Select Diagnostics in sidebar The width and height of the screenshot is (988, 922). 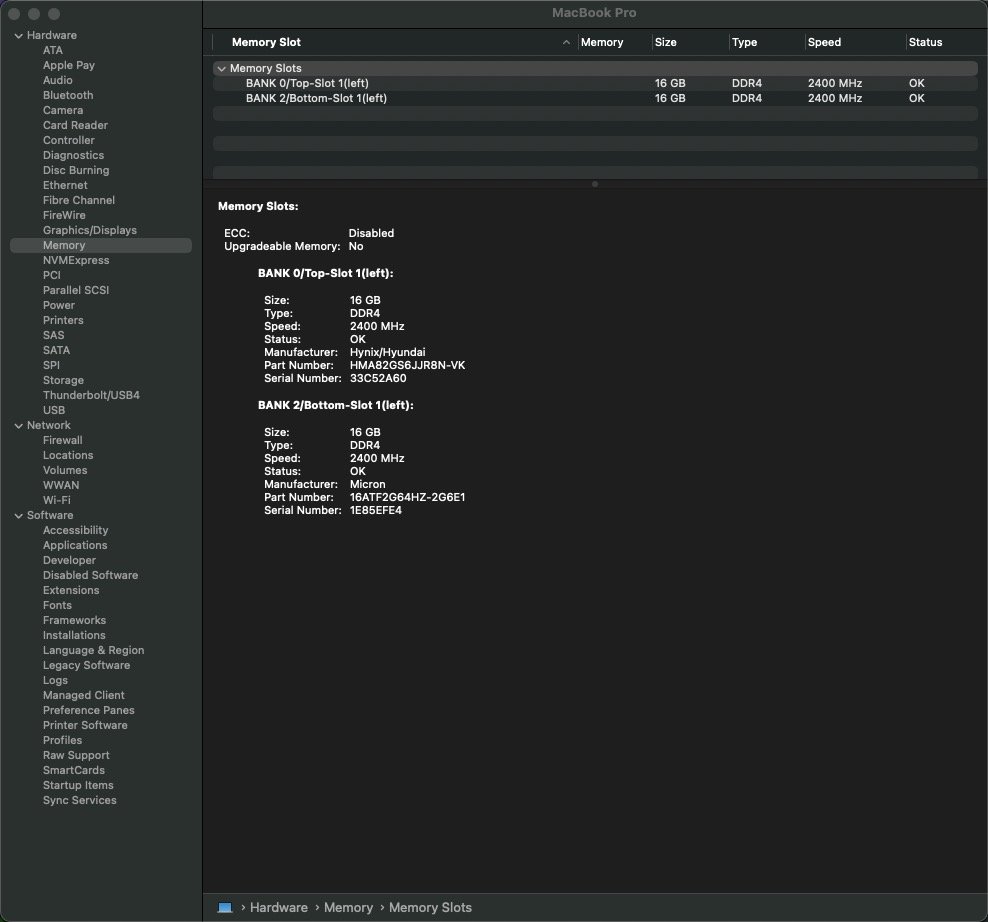pos(73,156)
